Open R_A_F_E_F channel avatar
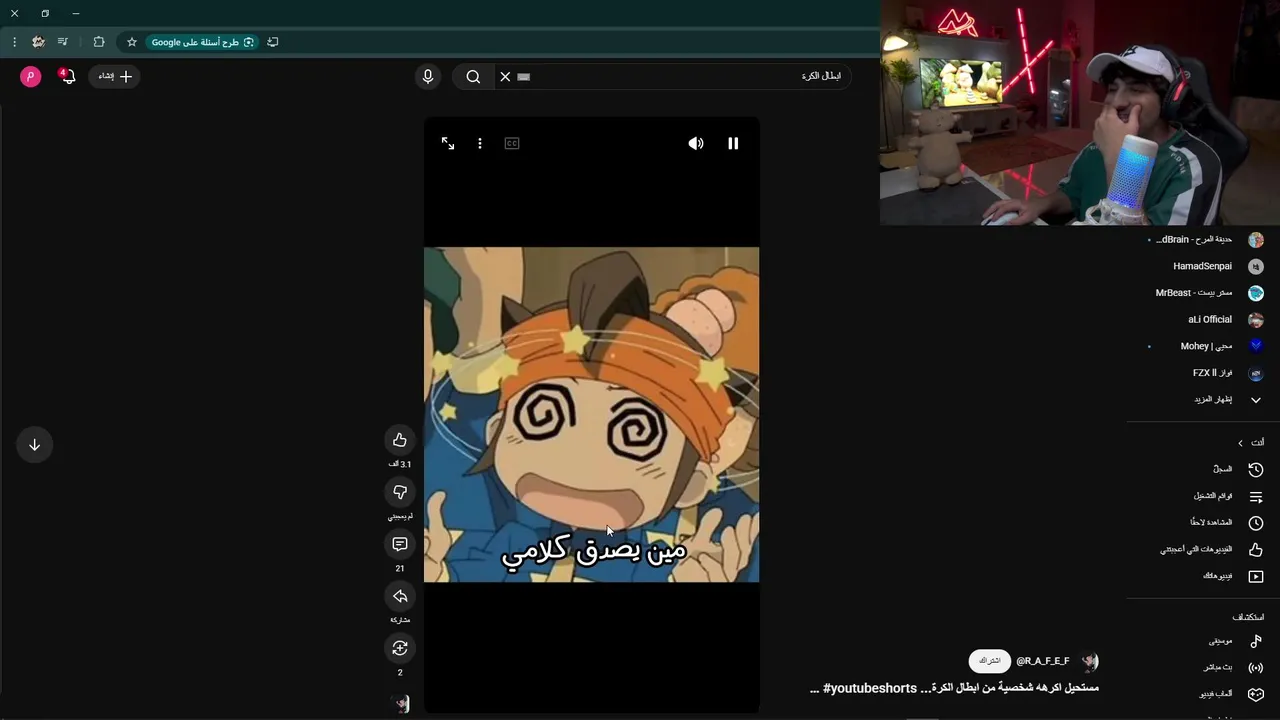Image resolution: width=1280 pixels, height=720 pixels. tap(1089, 661)
